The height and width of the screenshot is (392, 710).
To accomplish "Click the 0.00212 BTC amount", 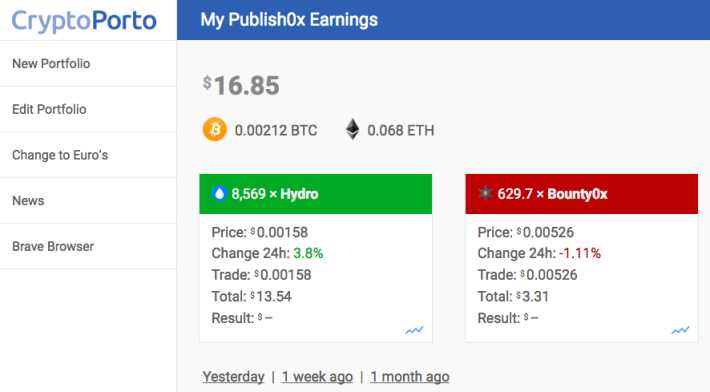I will pos(276,130).
